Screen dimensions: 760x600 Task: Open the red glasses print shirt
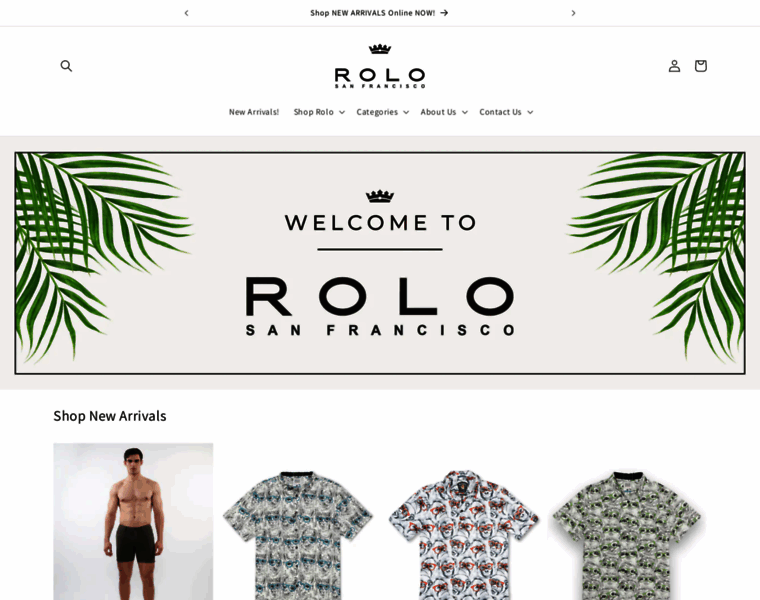coord(463,535)
